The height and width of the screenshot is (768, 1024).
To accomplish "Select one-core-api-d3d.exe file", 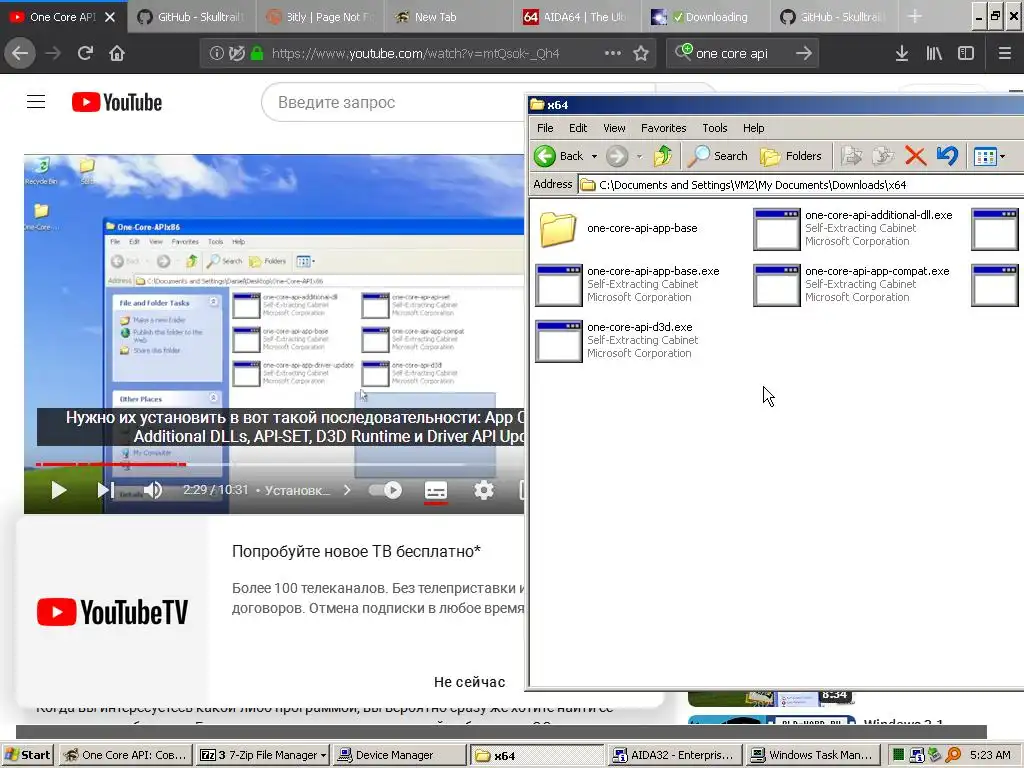I will pyautogui.click(x=617, y=340).
